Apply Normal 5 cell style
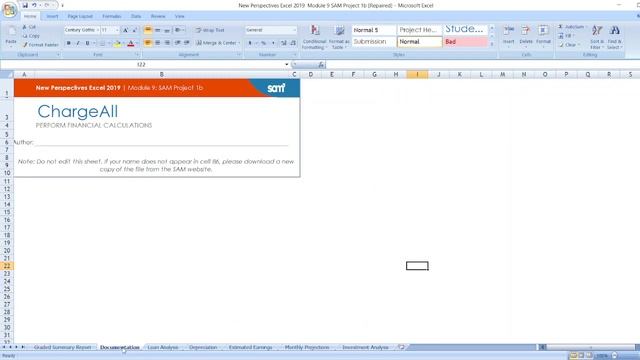Image resolution: width=640 pixels, height=360 pixels. pos(373,30)
